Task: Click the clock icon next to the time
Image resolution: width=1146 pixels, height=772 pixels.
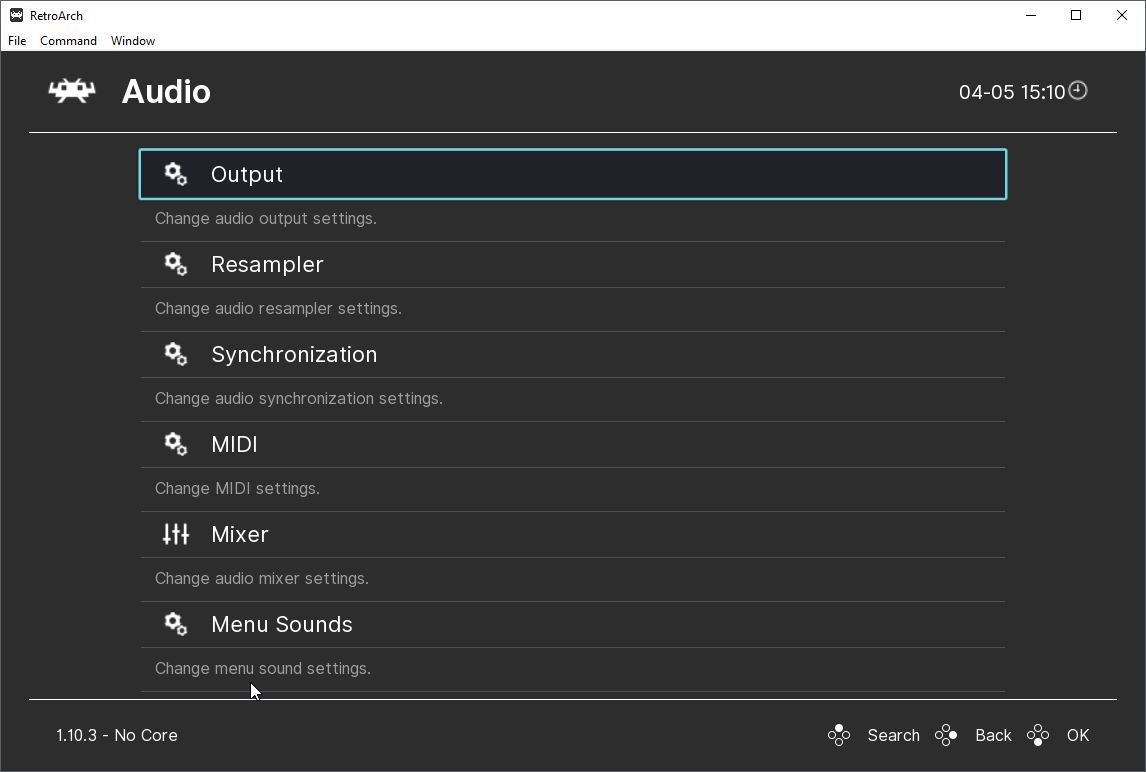Action: point(1078,91)
